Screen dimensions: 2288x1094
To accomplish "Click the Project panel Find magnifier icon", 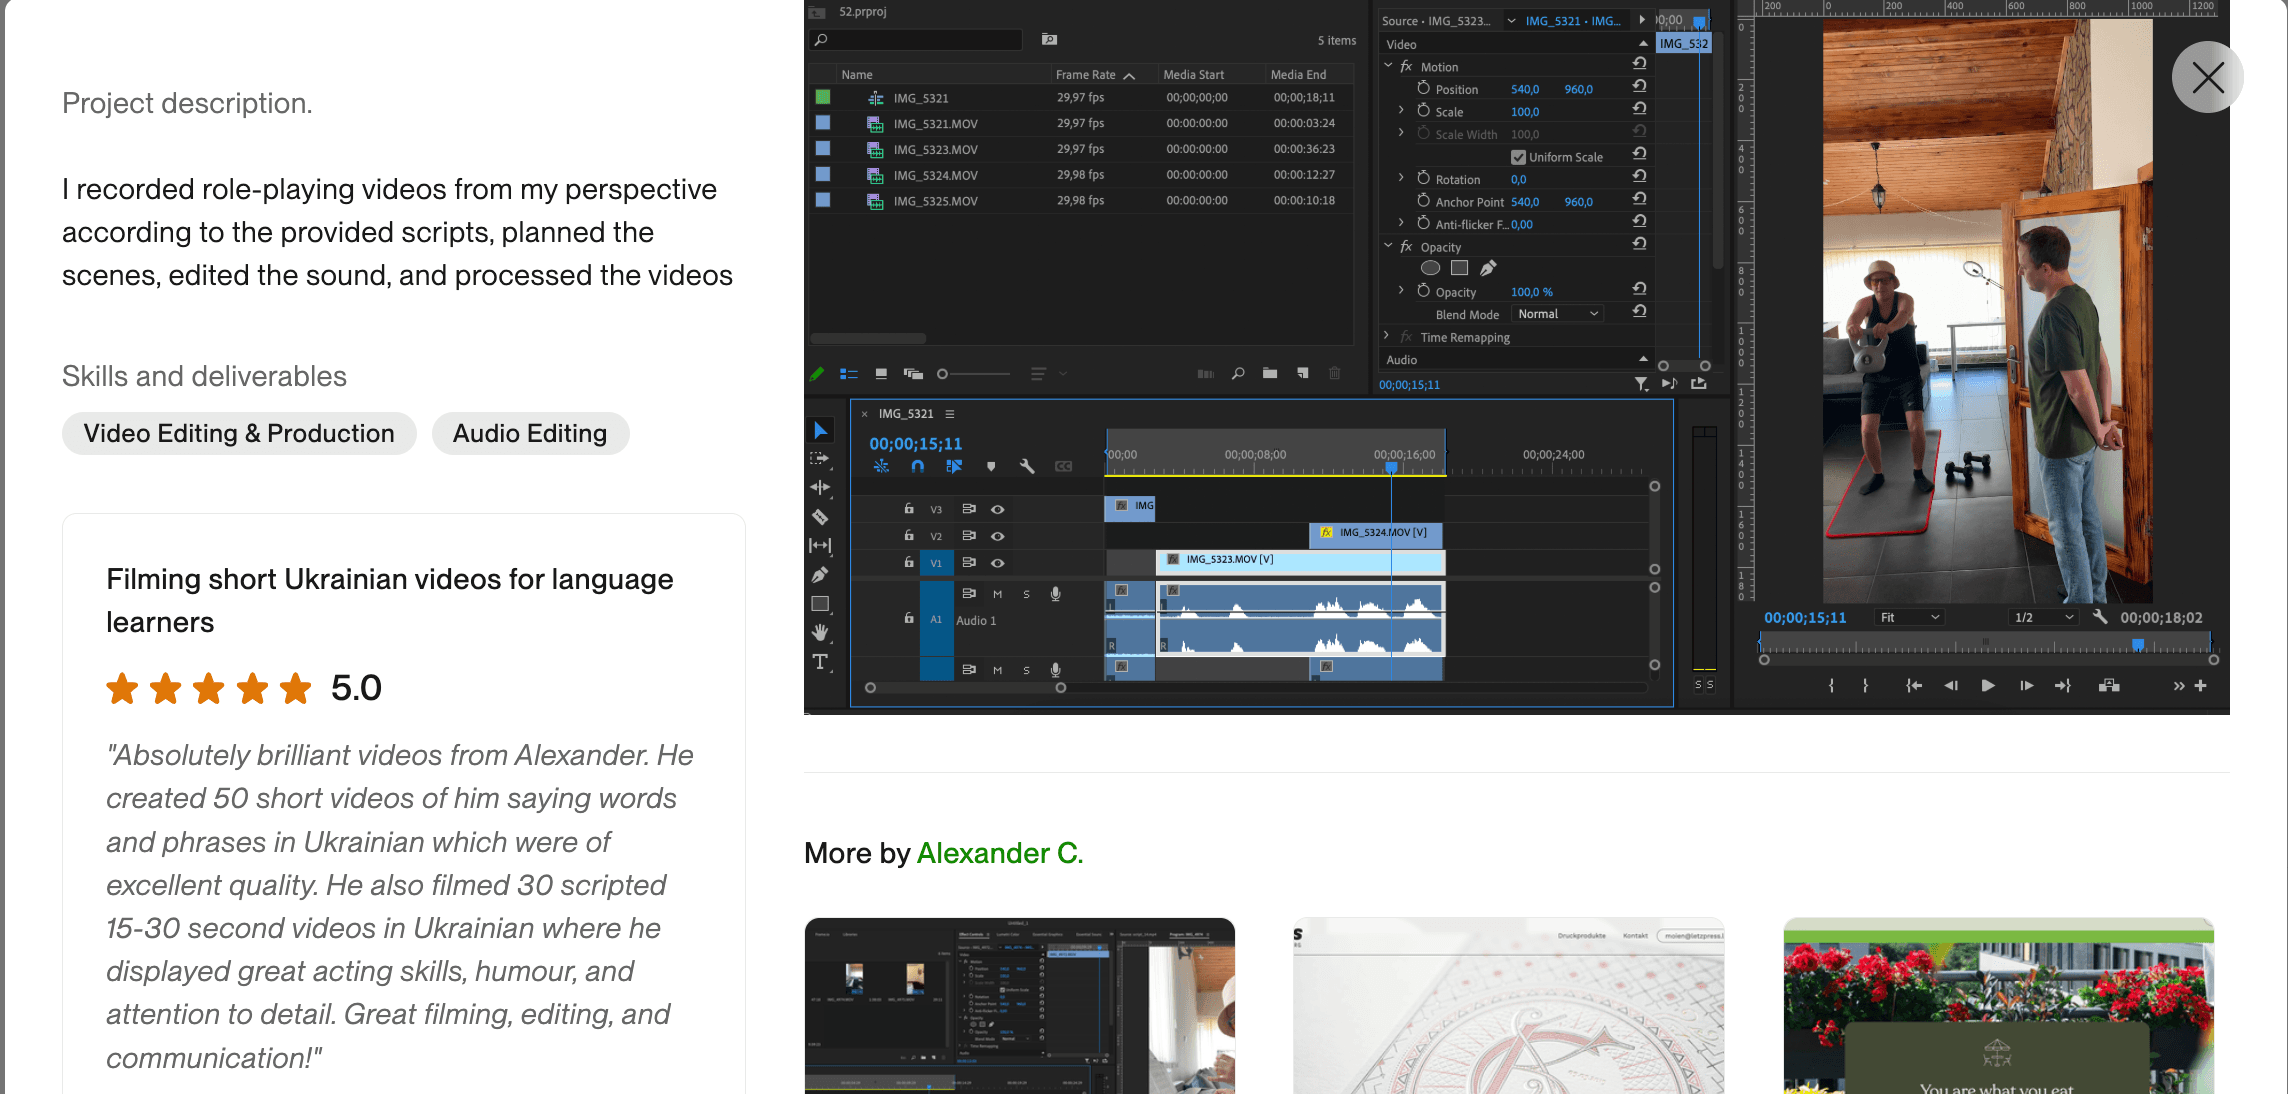I will 1238,374.
